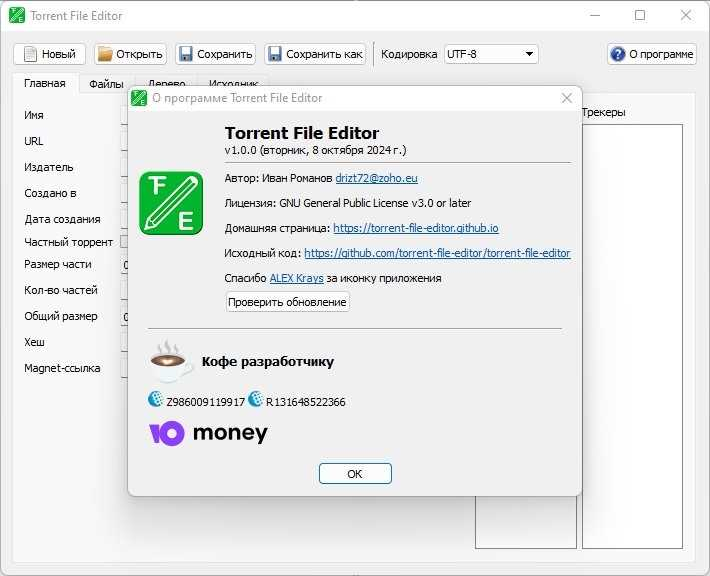Click the coffee cup donation icon
The height and width of the screenshot is (576, 710).
(x=170, y=361)
